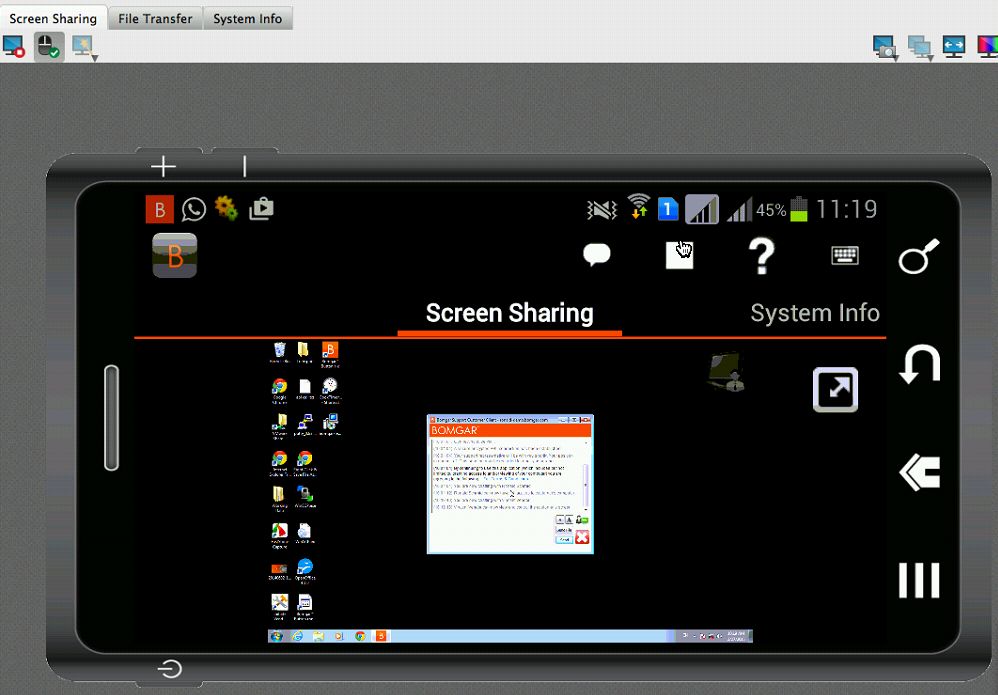The width and height of the screenshot is (998, 695).
Task: Expand the pointer-on-monitor dropdown in top-left toolbar
Action: [83, 47]
